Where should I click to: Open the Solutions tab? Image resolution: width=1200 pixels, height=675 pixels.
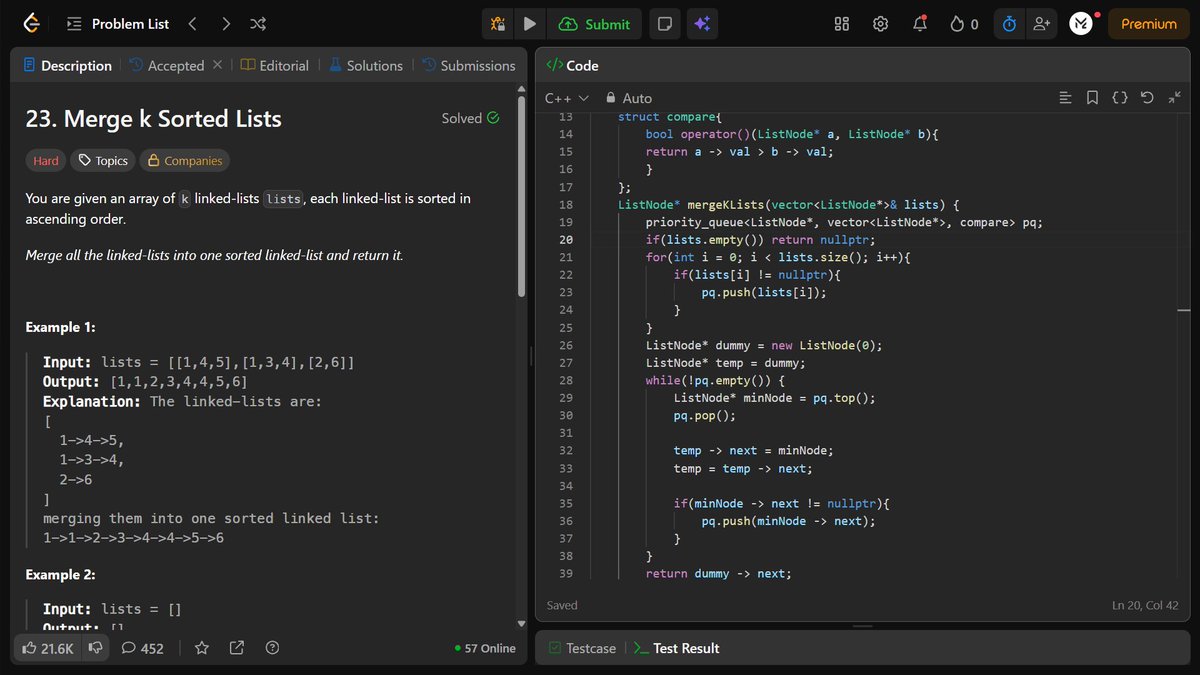(365, 65)
